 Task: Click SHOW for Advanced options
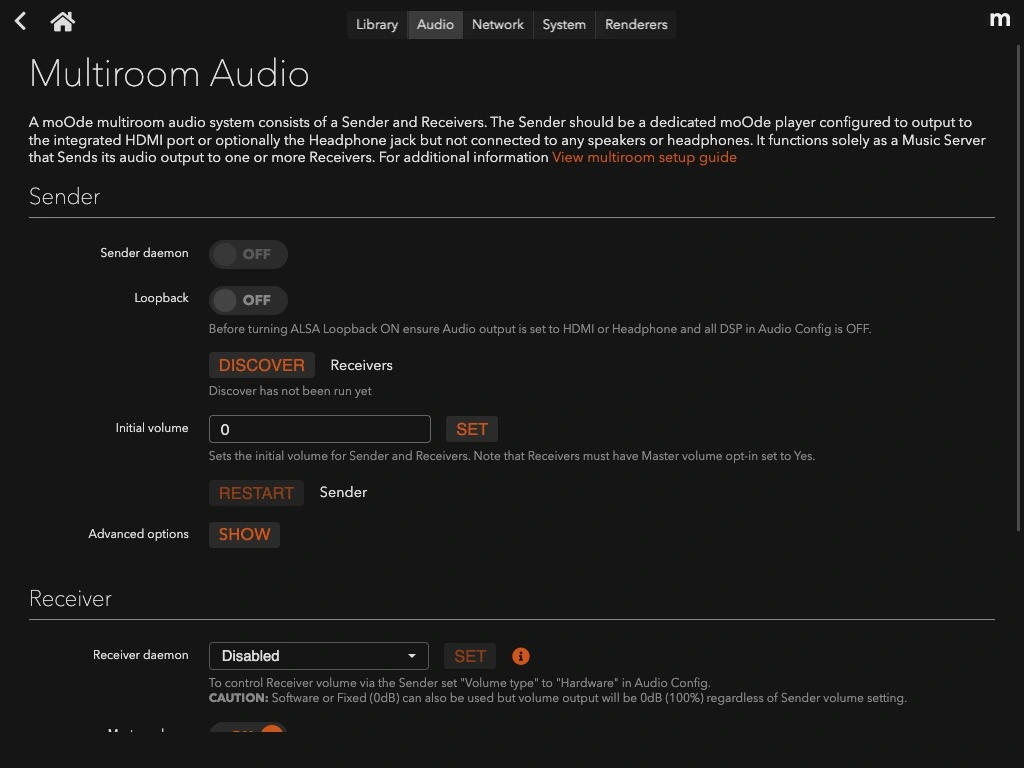244,534
